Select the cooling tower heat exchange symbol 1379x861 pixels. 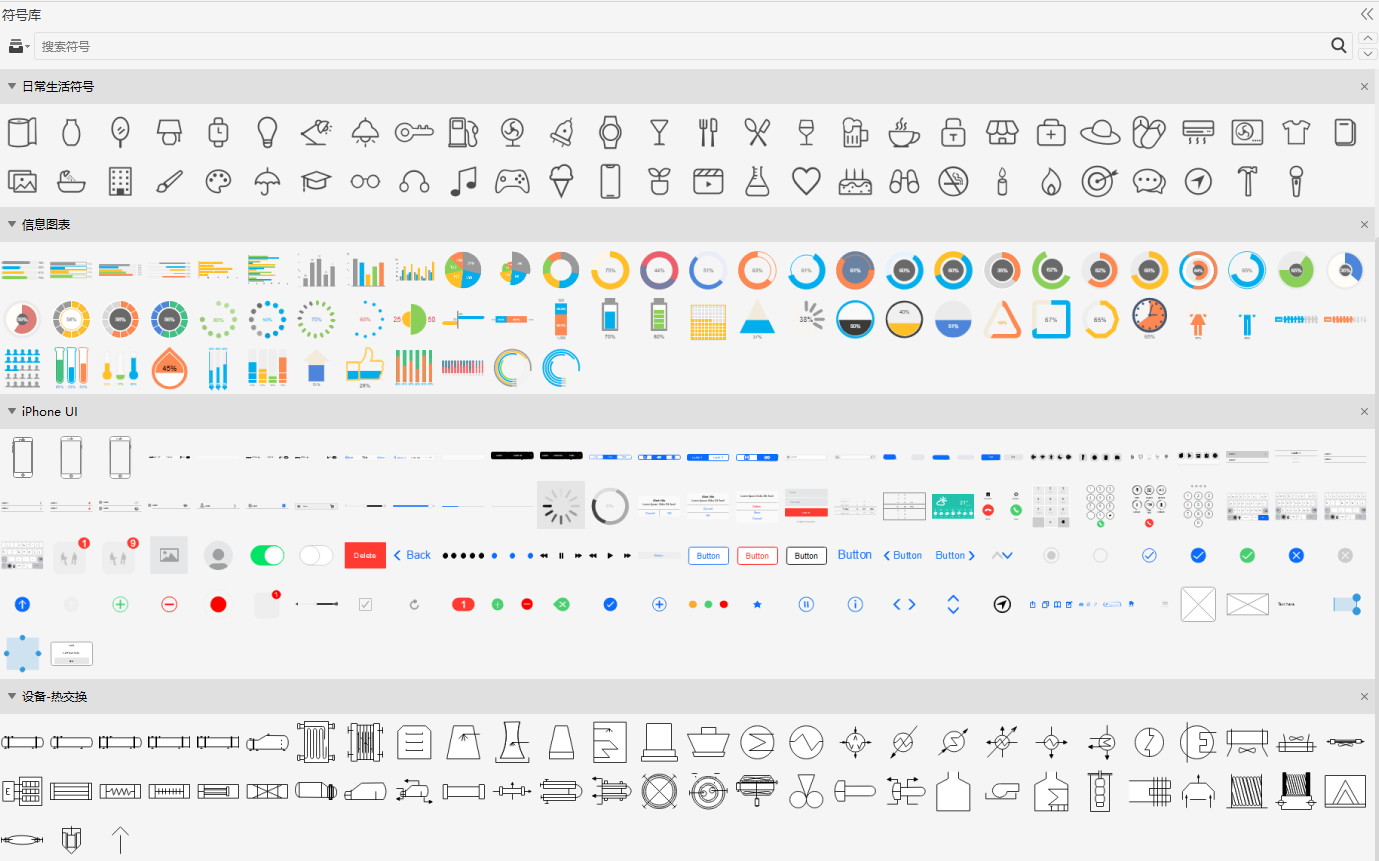[x=512, y=741]
